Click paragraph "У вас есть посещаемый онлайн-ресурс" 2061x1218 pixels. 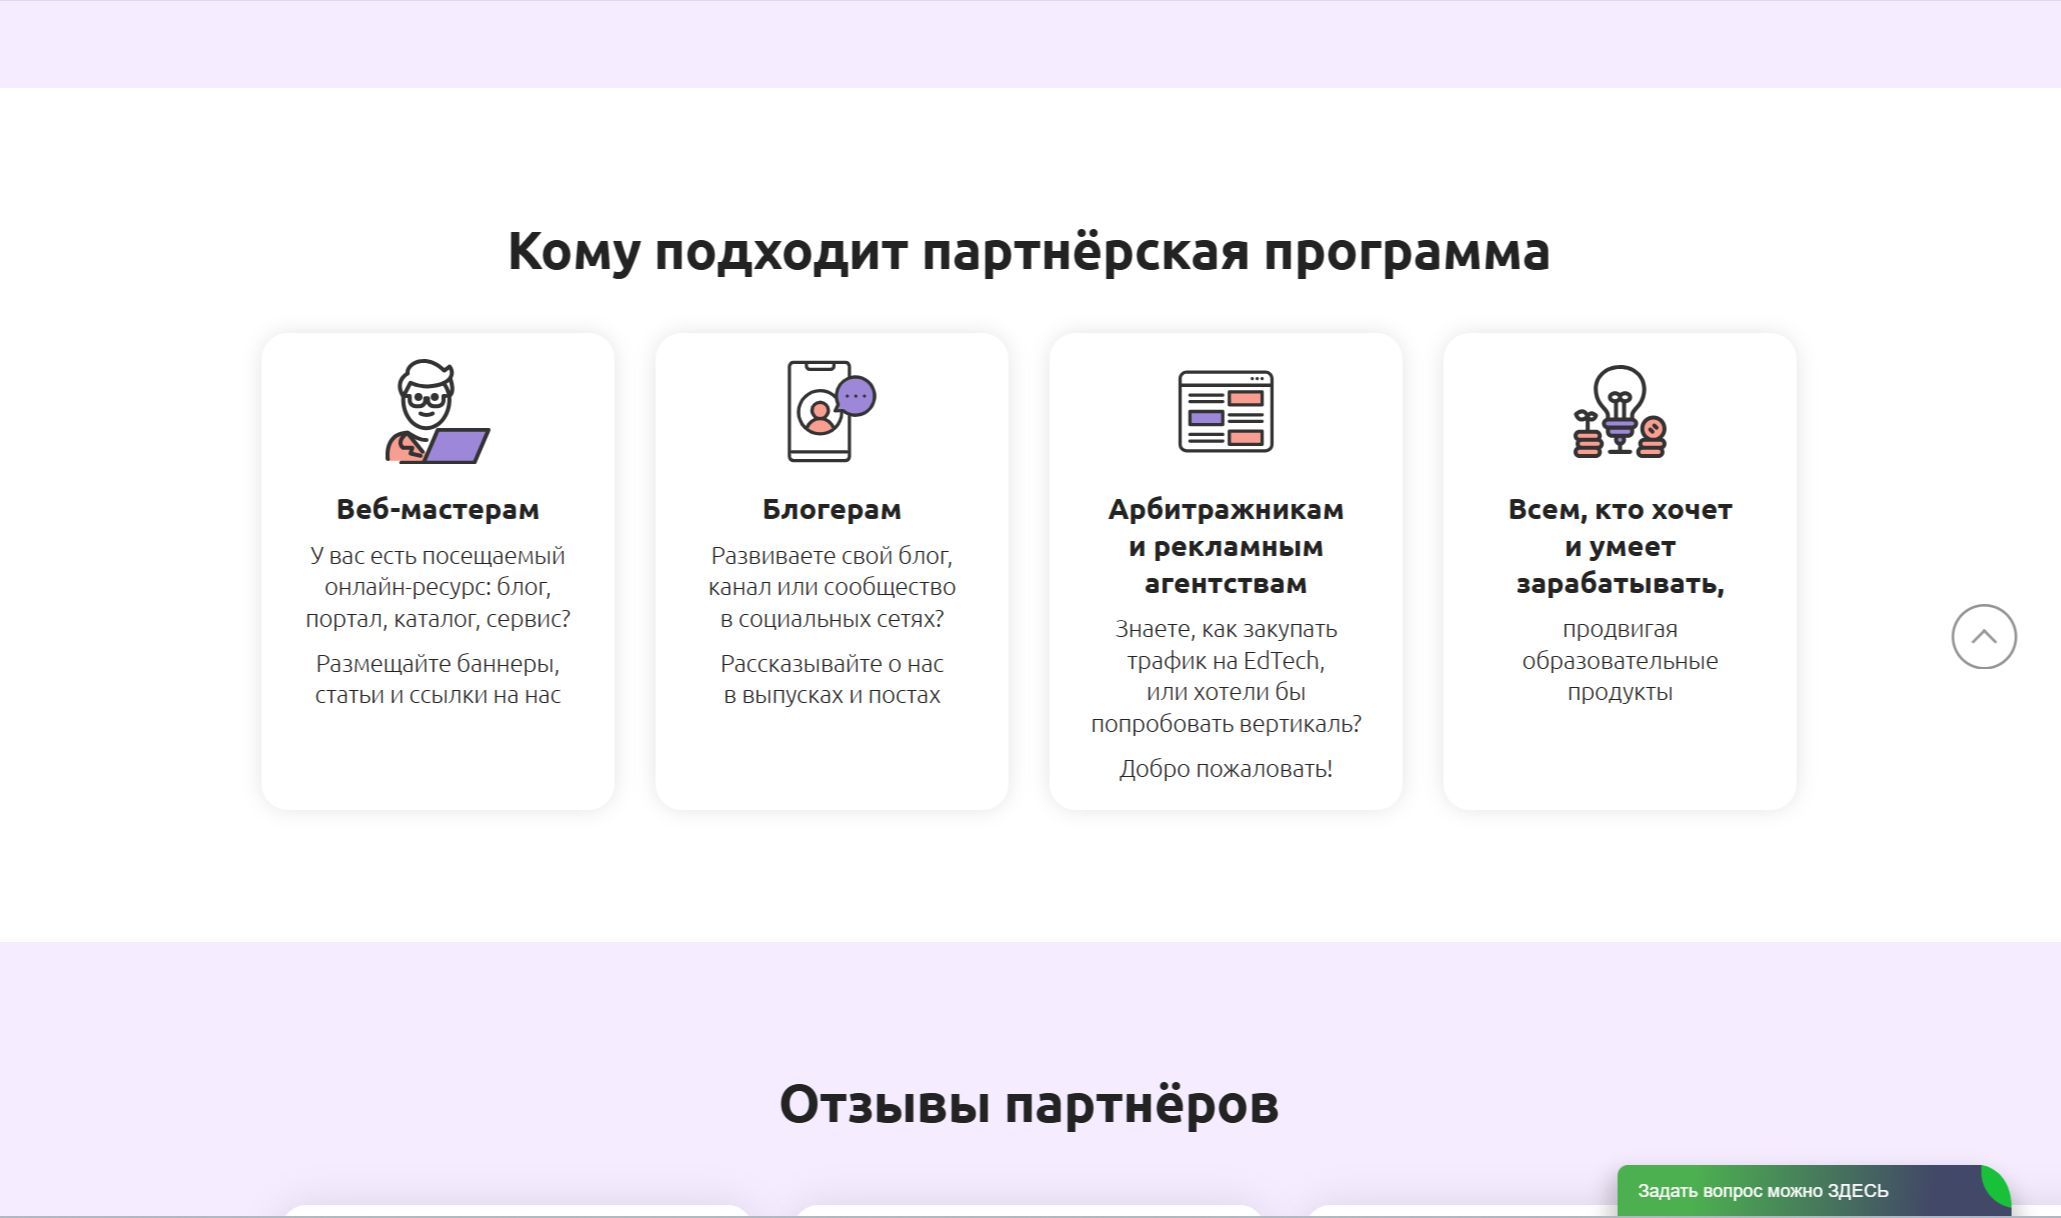point(437,587)
